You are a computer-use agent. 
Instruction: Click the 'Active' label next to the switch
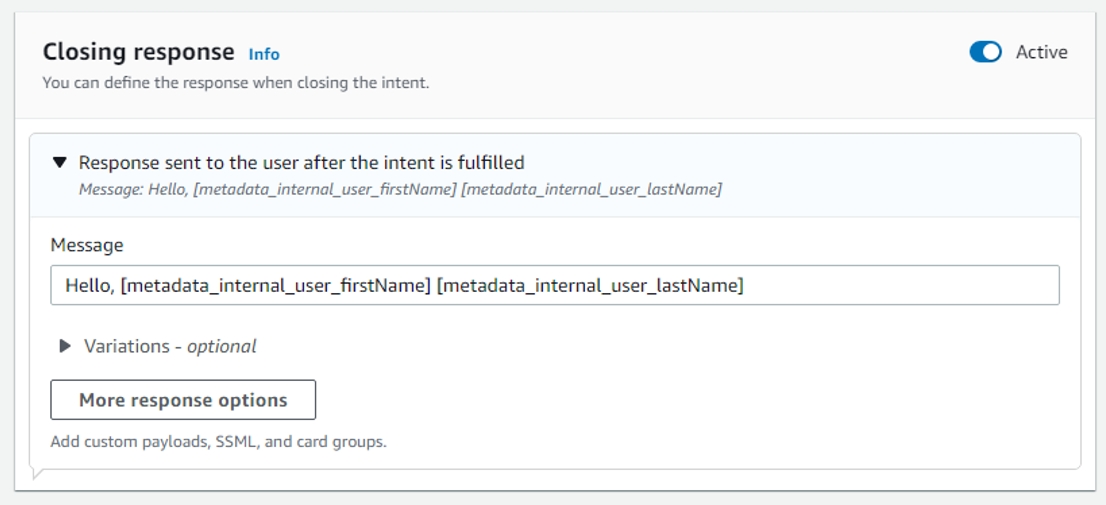[x=1041, y=53]
